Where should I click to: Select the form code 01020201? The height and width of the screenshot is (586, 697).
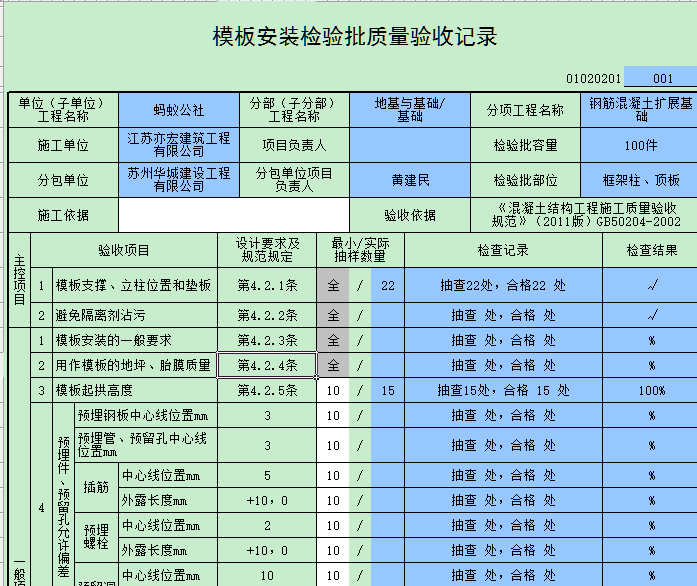point(593,79)
